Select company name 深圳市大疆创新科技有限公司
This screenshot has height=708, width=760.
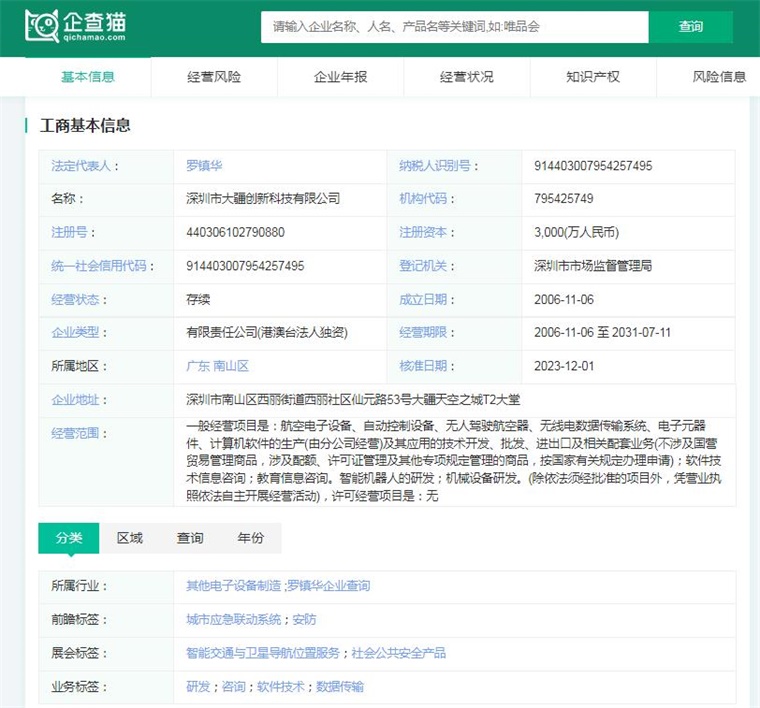263,199
